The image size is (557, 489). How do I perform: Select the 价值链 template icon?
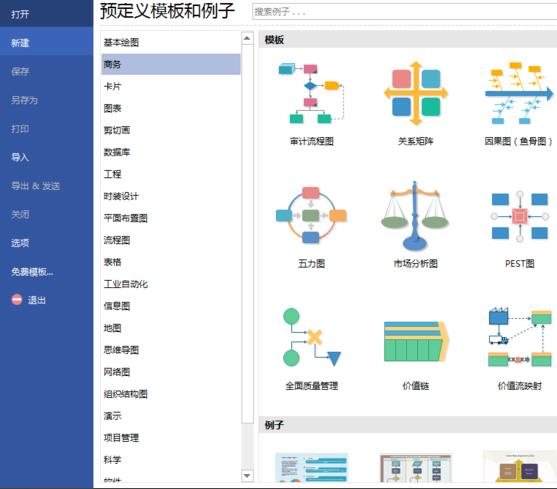pyautogui.click(x=416, y=342)
